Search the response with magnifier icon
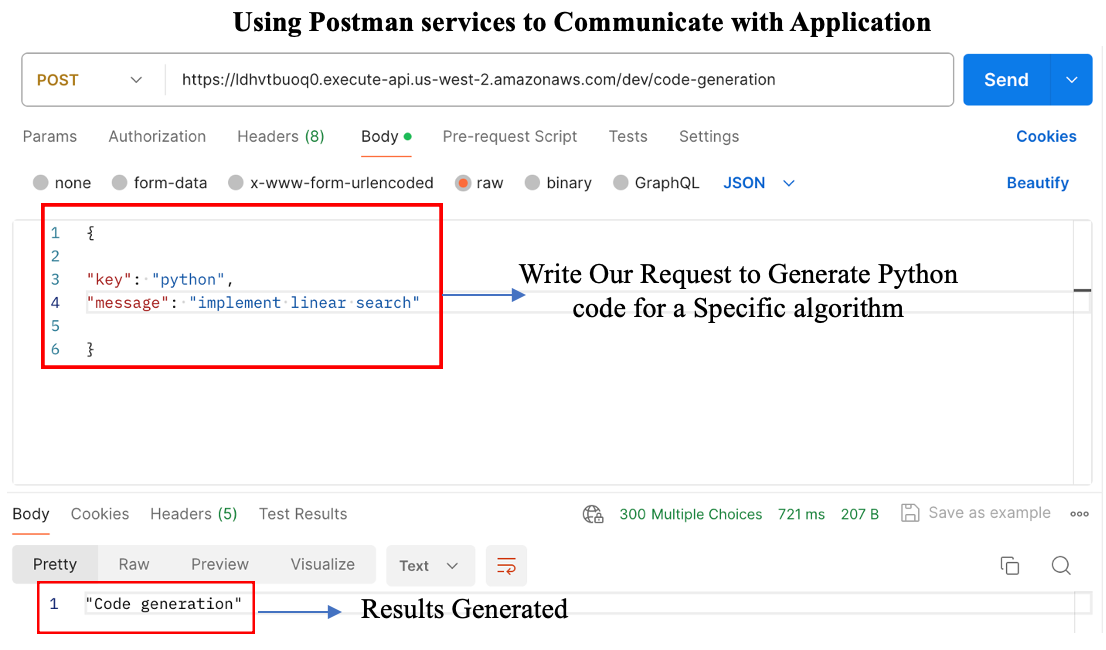The width and height of the screenshot is (1106, 650). (x=1061, y=566)
